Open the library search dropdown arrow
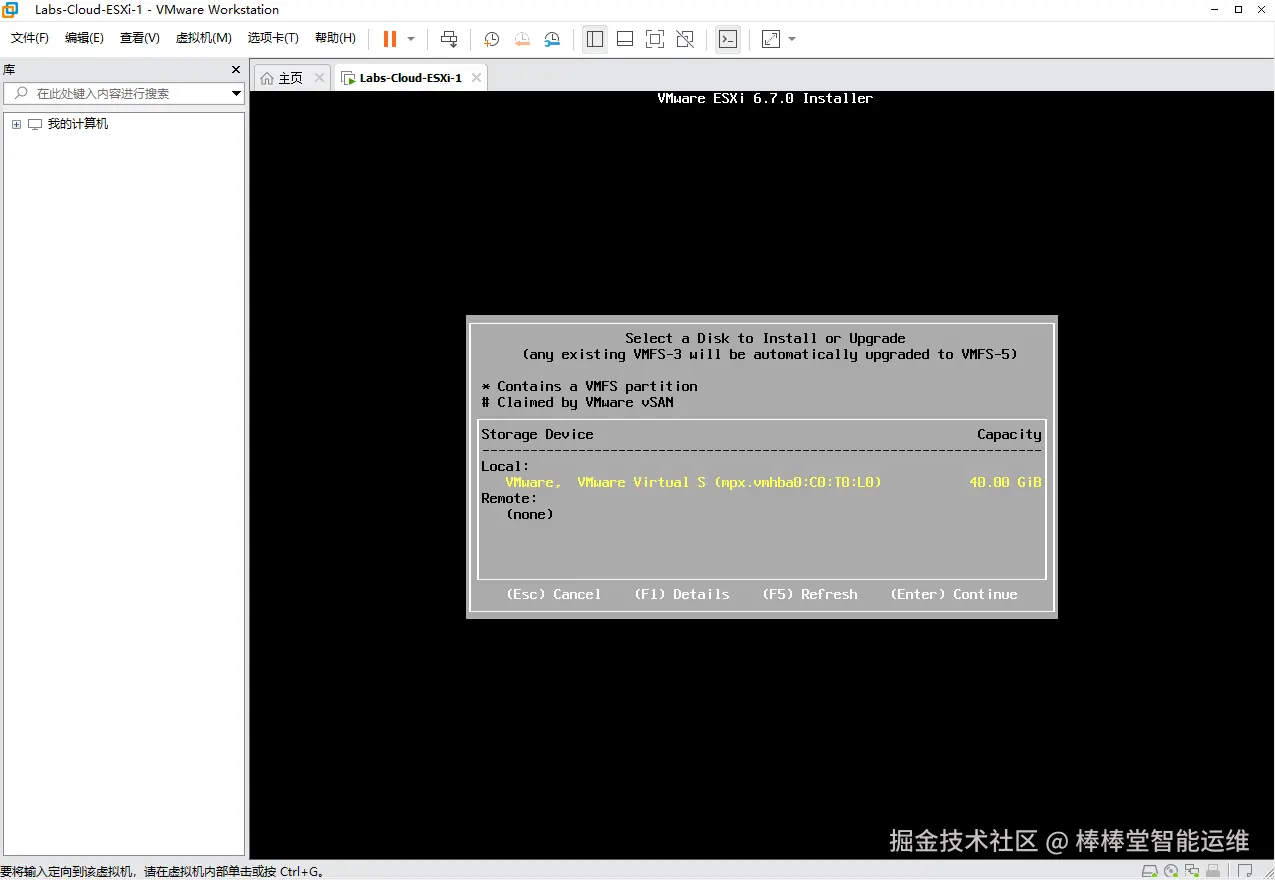The height and width of the screenshot is (880, 1275). tap(237, 93)
